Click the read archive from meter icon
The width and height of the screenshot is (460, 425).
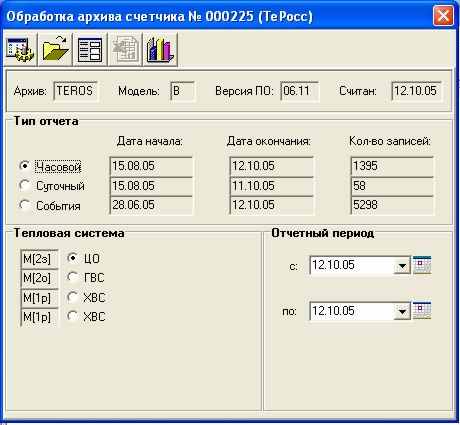tap(20, 50)
